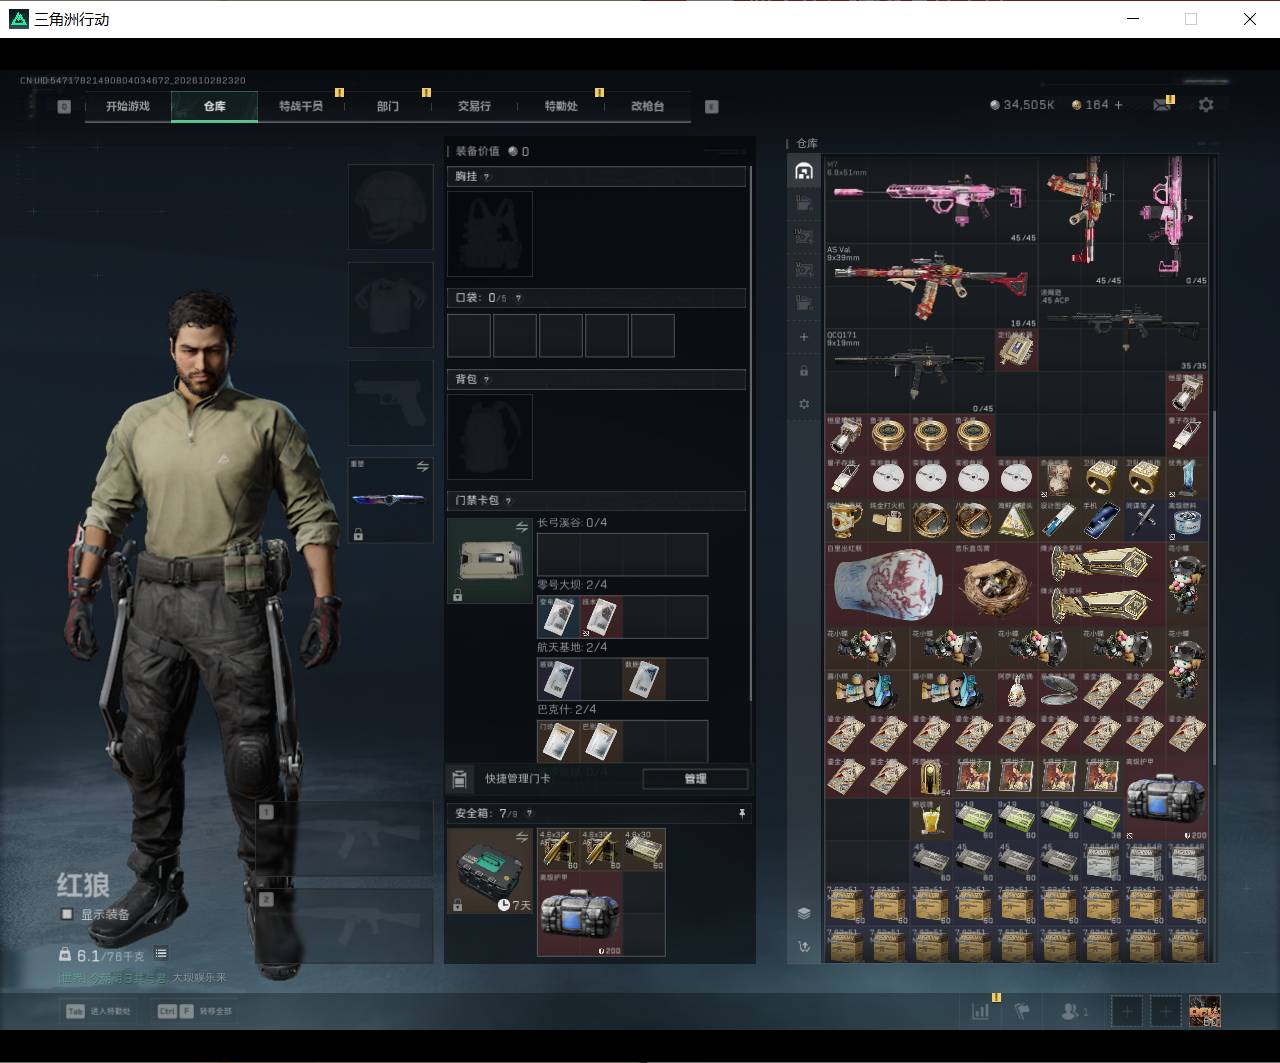Select the armor repair kit in safe box
The height and width of the screenshot is (1063, 1280).
coord(580,914)
